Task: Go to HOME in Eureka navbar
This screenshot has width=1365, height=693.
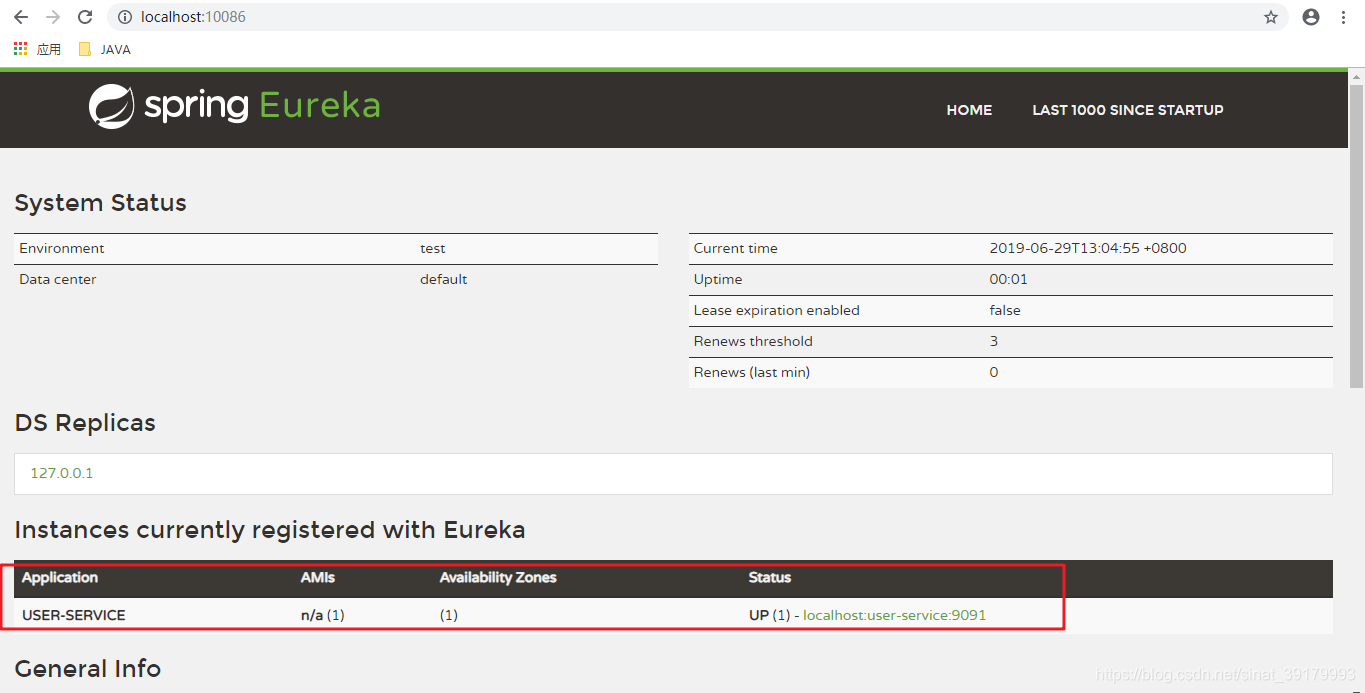Action: [969, 110]
